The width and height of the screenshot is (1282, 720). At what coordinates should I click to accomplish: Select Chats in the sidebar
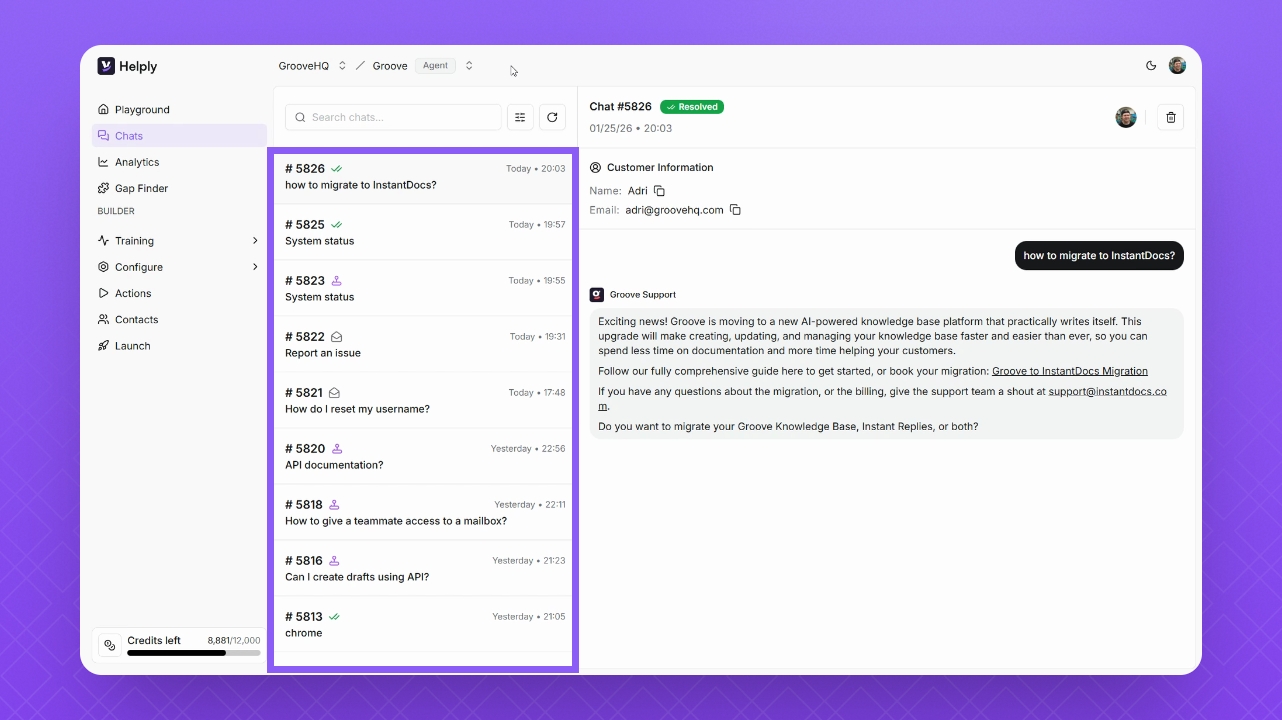click(x=179, y=136)
